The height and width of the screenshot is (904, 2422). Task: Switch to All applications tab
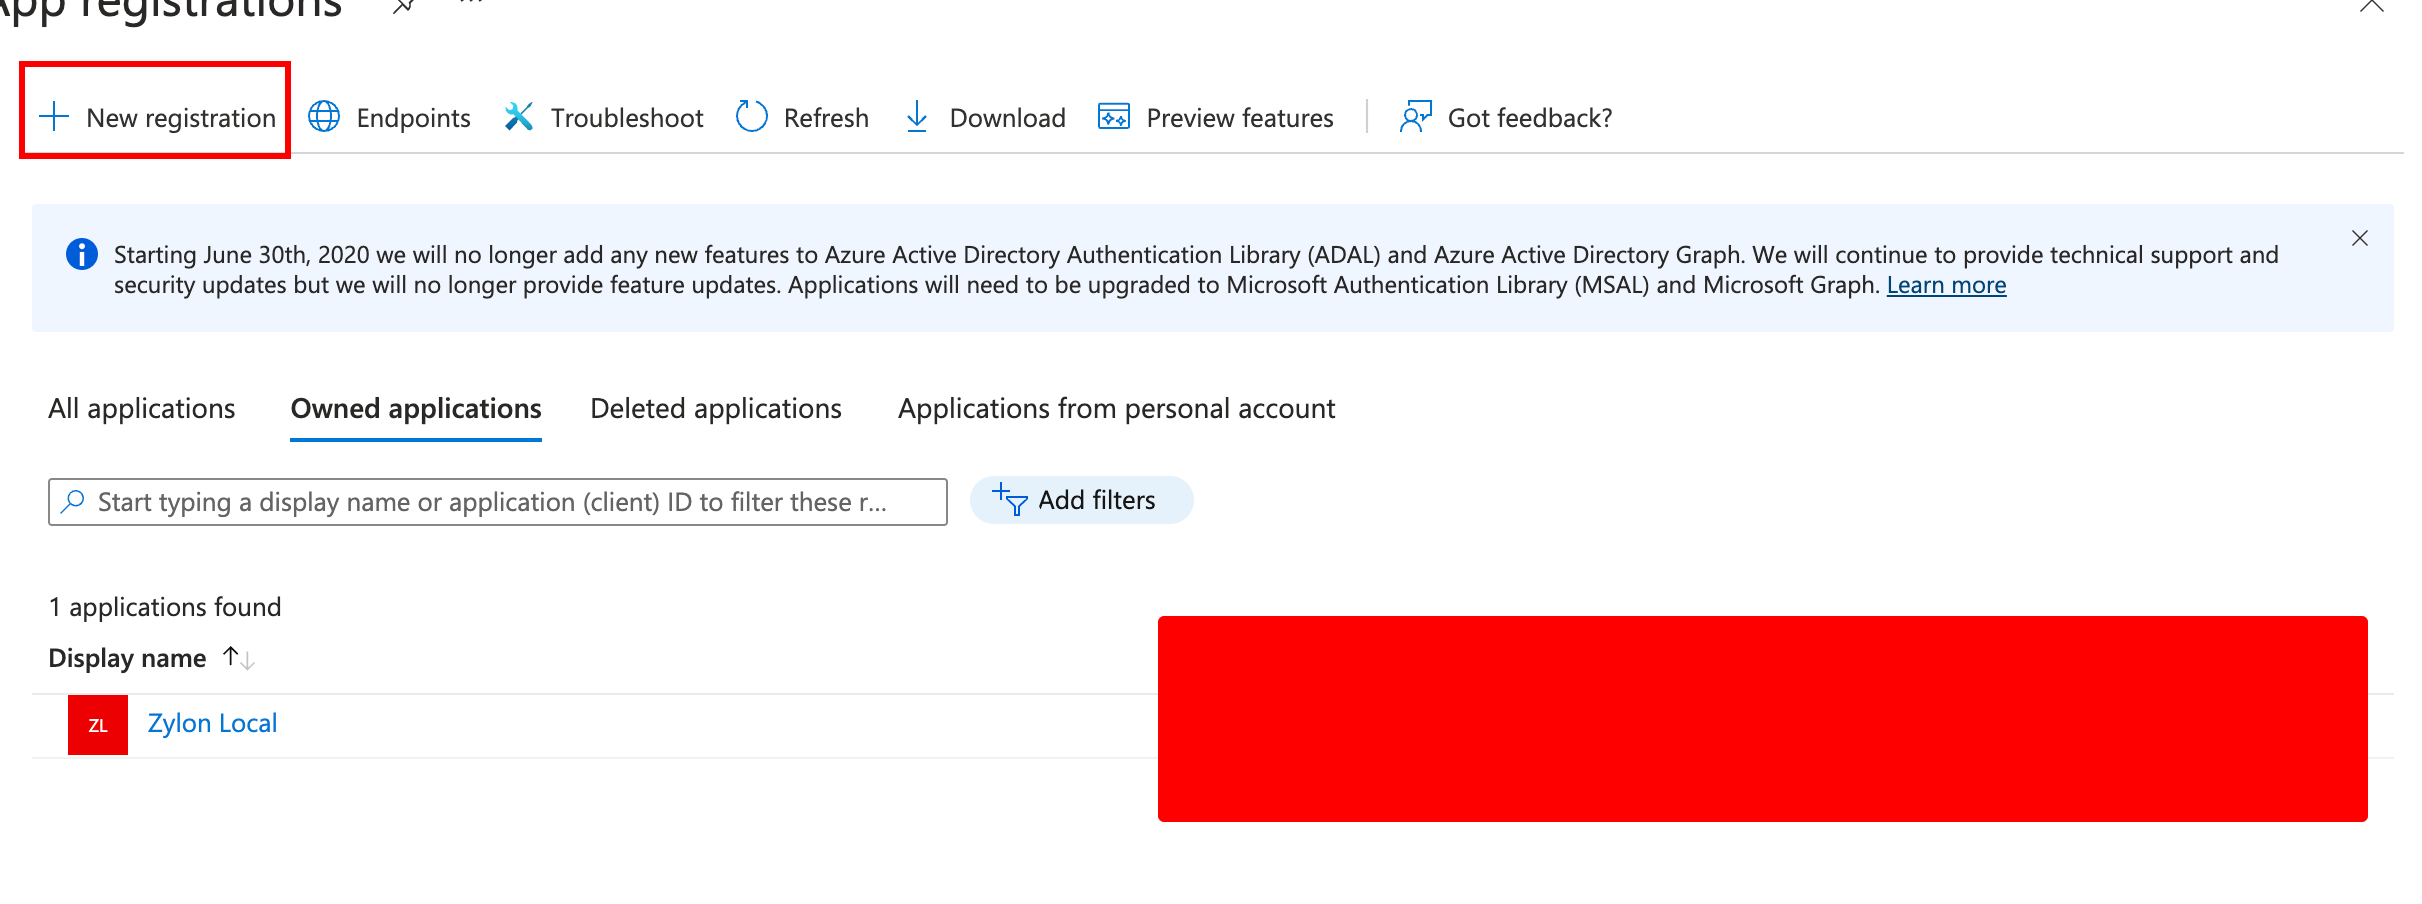142,408
